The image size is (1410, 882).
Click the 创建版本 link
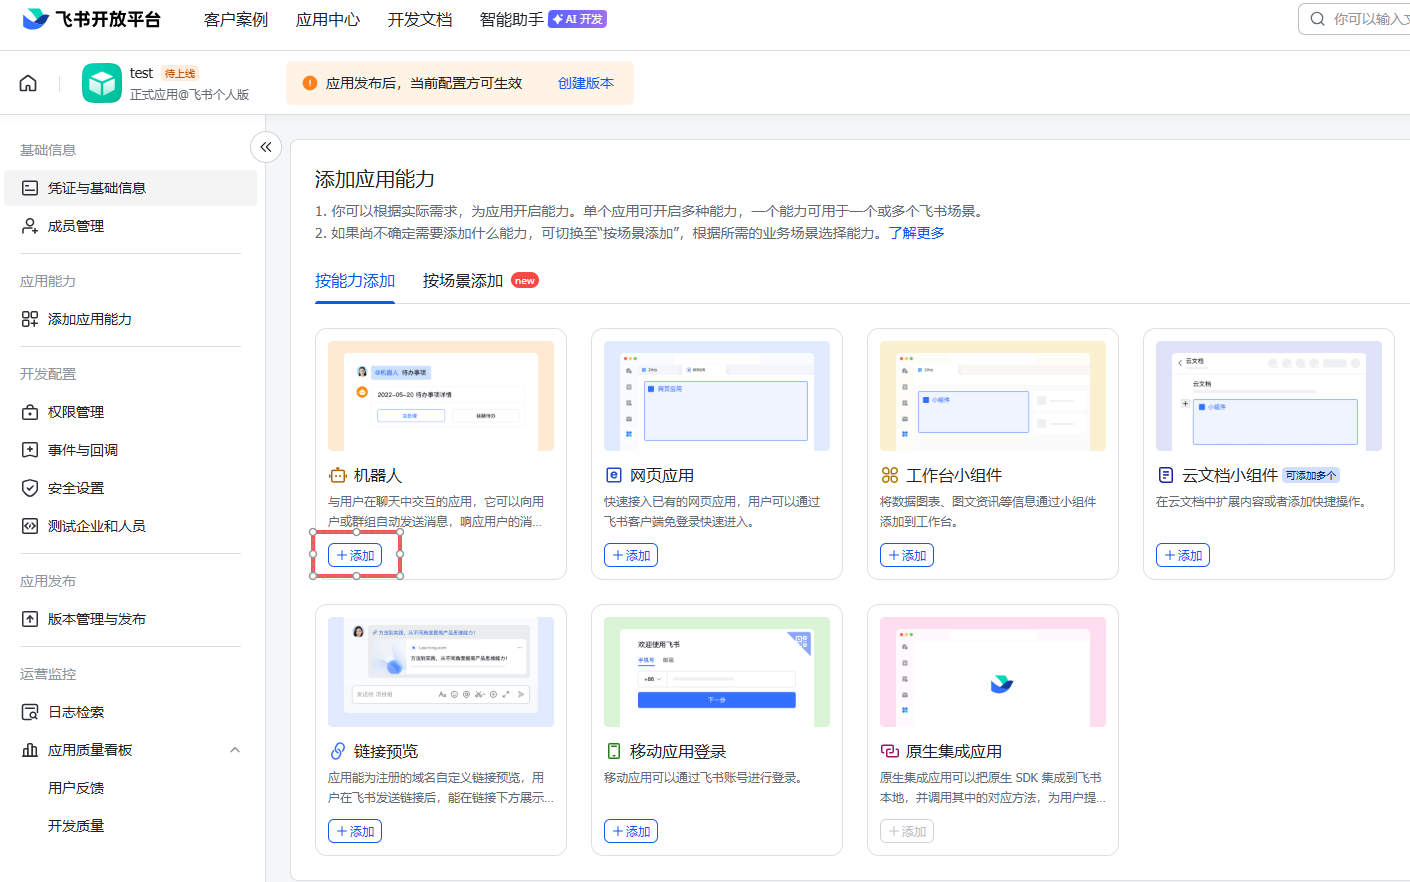[586, 83]
